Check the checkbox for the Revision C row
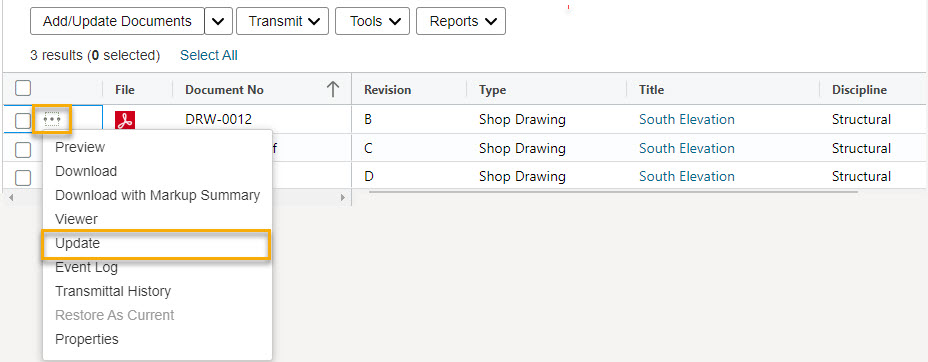The image size is (928, 362). [23, 150]
